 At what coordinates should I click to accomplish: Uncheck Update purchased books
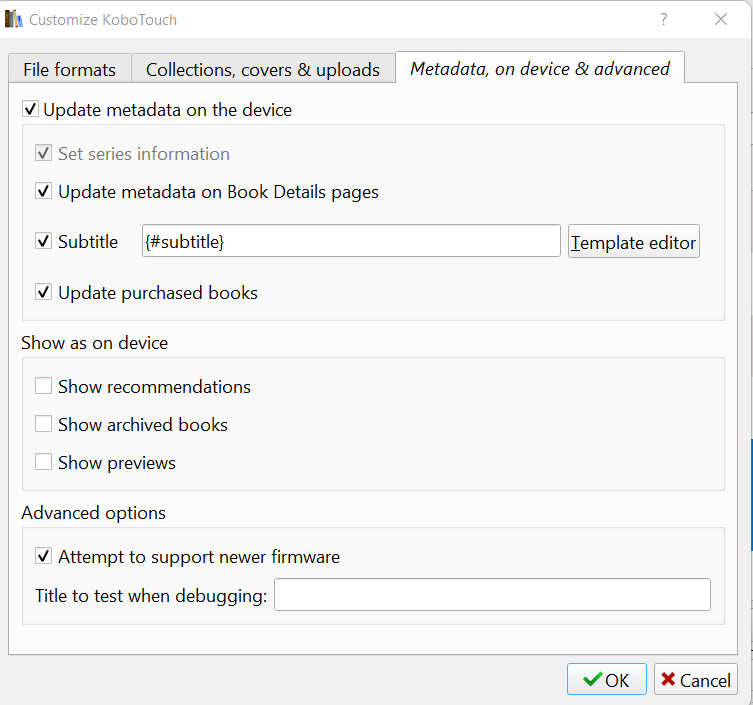pyautogui.click(x=43, y=292)
